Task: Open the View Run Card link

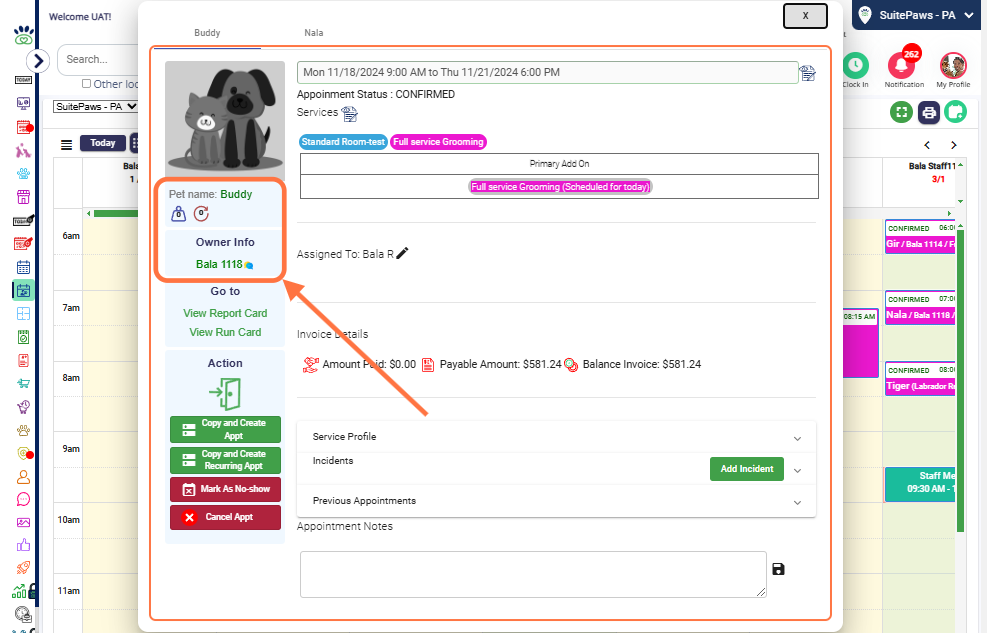Action: (225, 332)
